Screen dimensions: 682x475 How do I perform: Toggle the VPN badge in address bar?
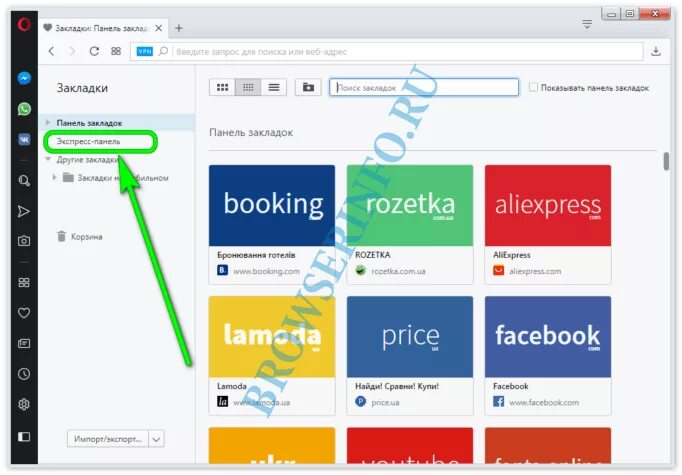(144, 51)
